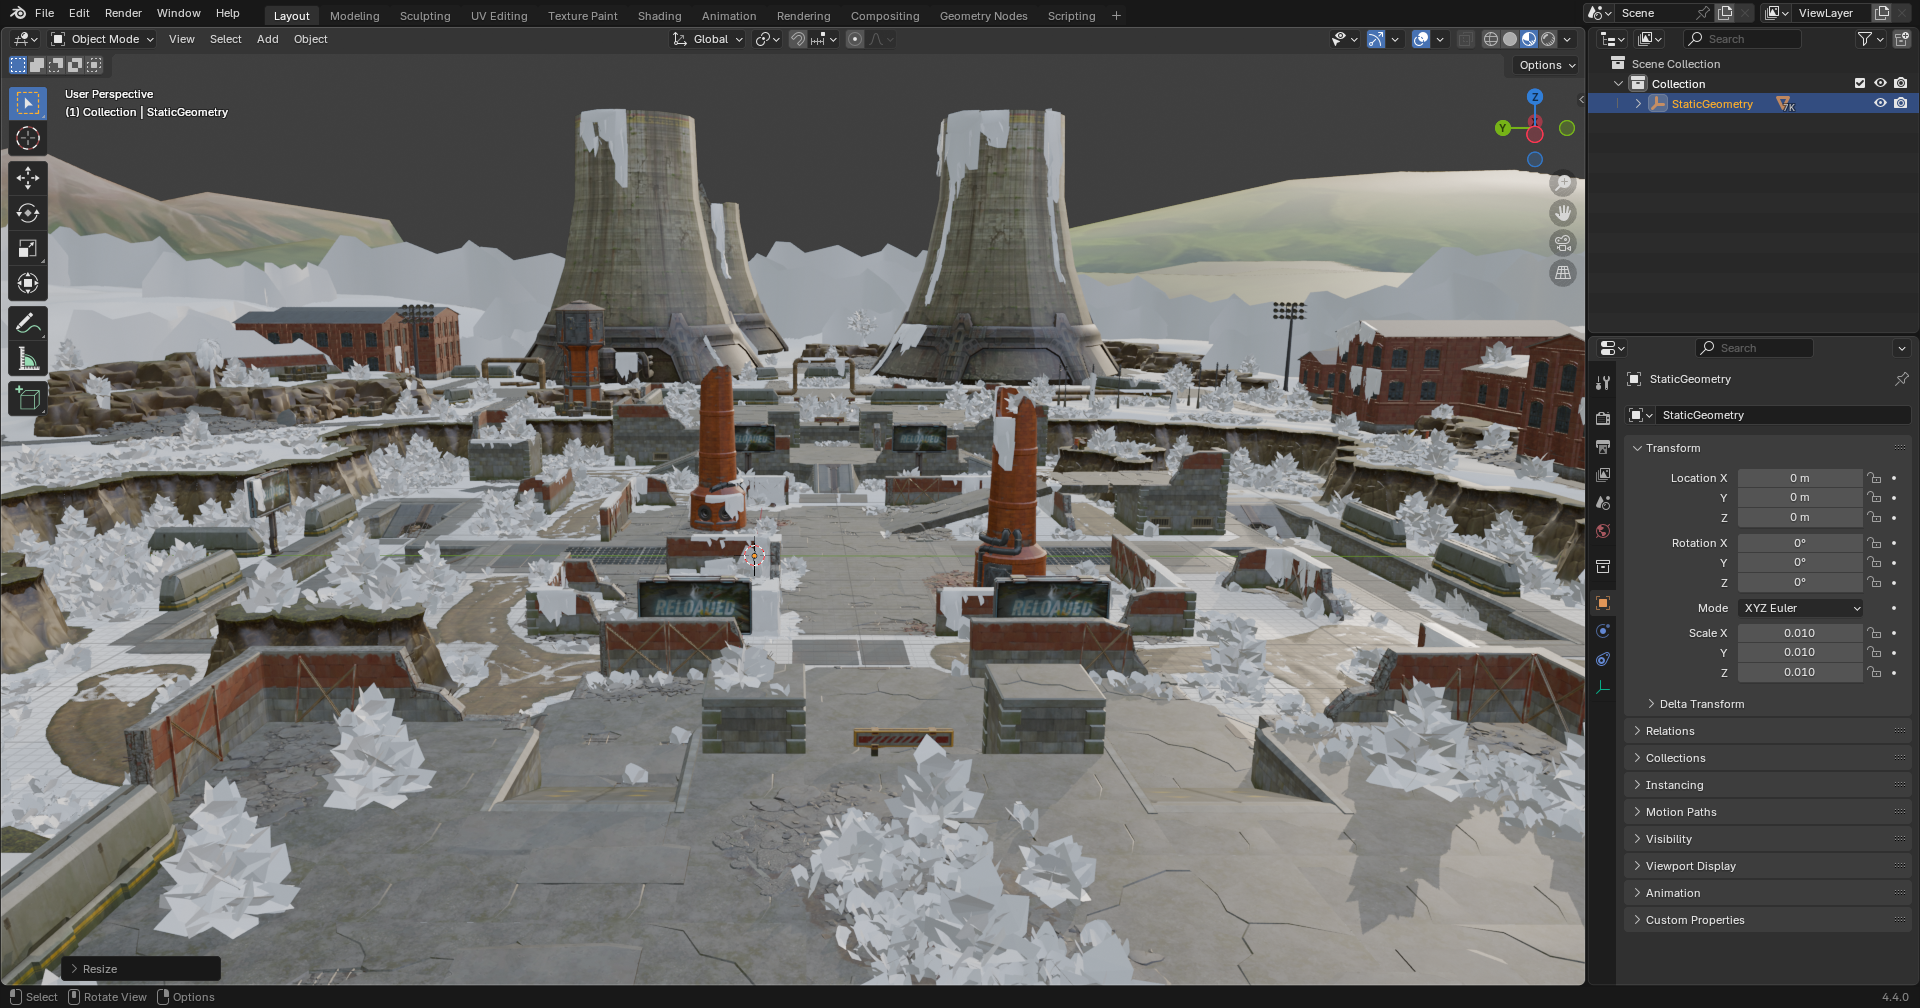
Task: Select the Rotate tool
Action: 28,213
